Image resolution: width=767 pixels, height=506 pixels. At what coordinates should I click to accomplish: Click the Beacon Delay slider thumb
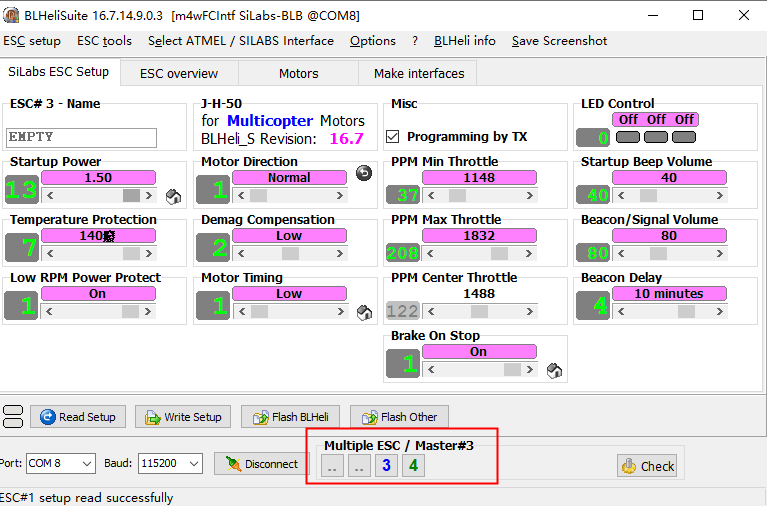pyautogui.click(x=686, y=312)
